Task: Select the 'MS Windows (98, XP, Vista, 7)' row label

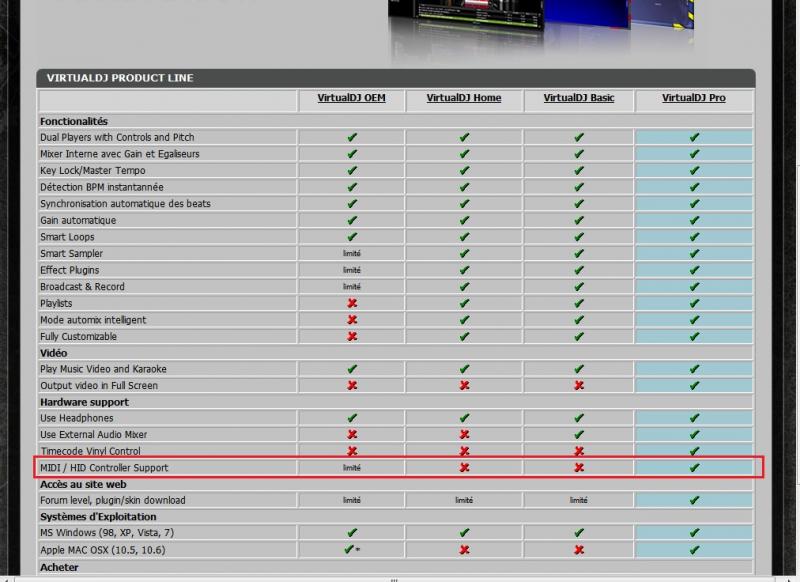Action: pyautogui.click(x=107, y=533)
